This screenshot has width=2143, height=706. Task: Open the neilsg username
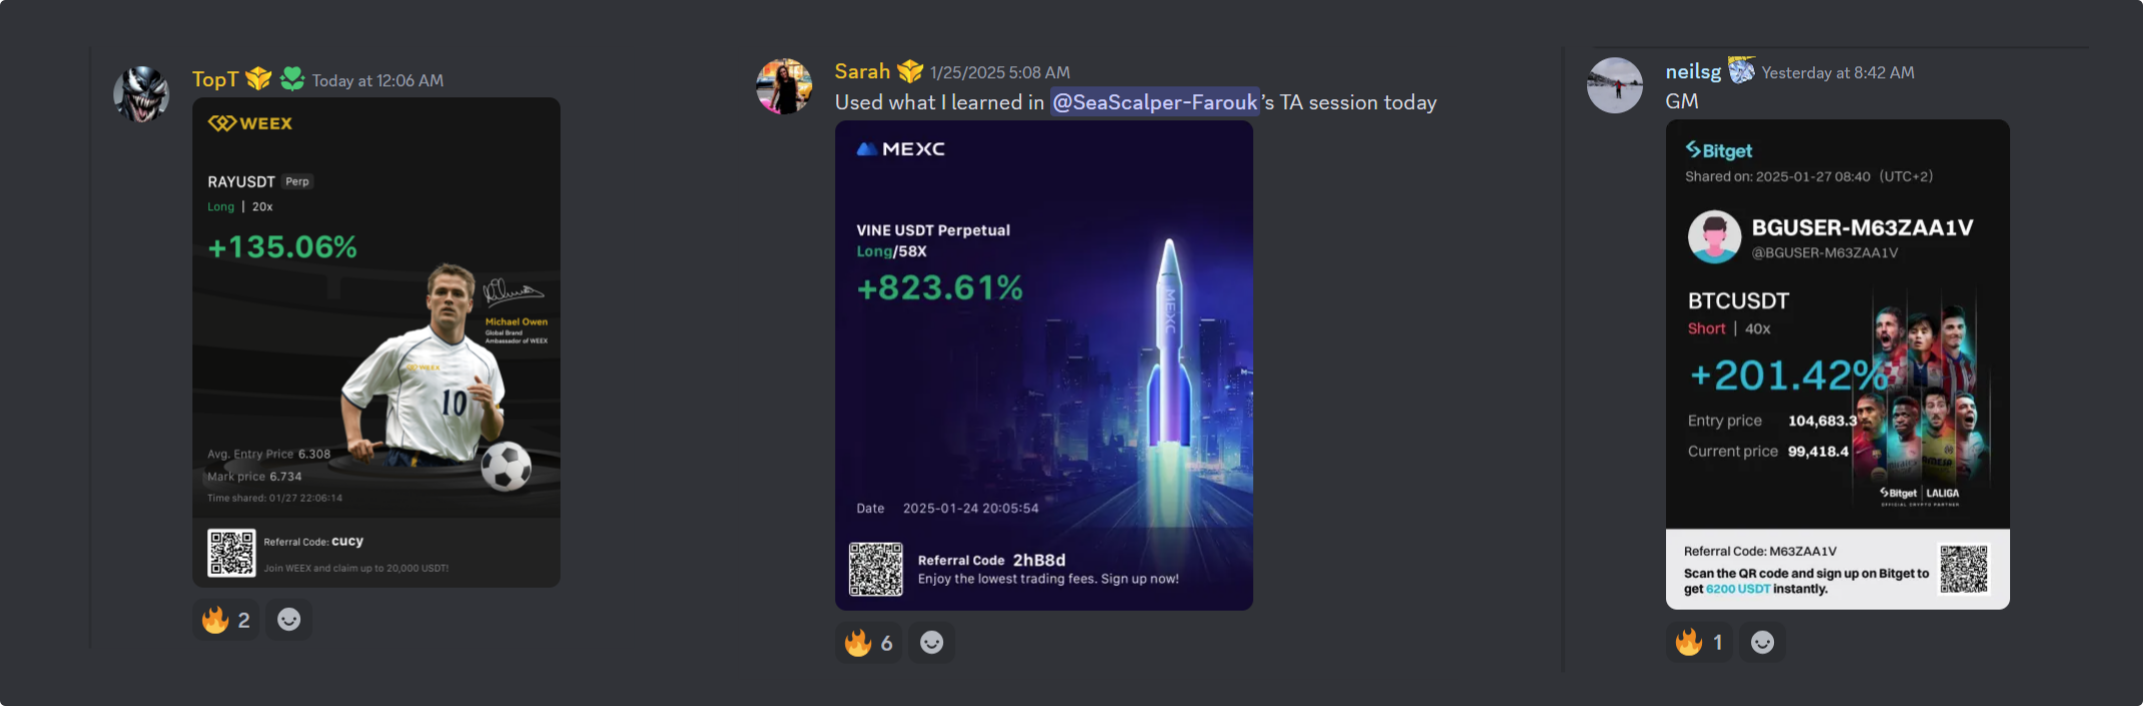click(1693, 72)
